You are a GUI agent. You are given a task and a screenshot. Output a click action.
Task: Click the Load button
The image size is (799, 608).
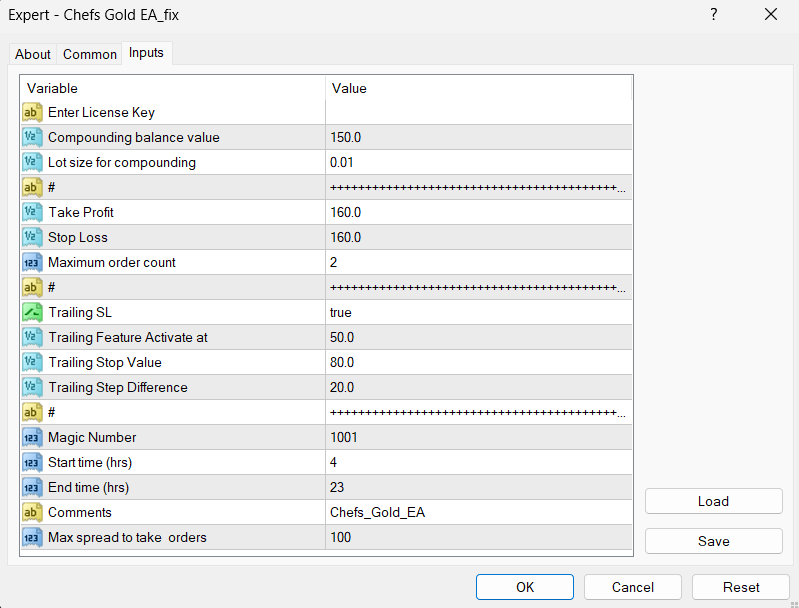tap(713, 501)
